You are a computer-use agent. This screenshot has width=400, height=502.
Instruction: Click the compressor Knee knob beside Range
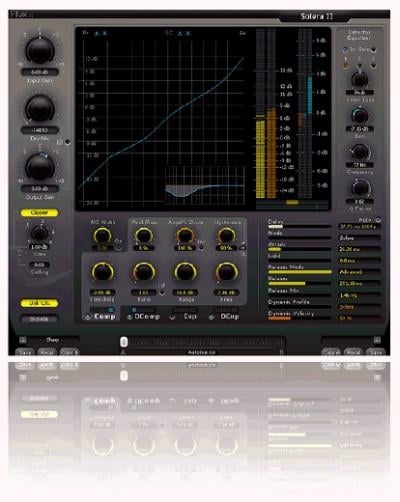tap(226, 272)
